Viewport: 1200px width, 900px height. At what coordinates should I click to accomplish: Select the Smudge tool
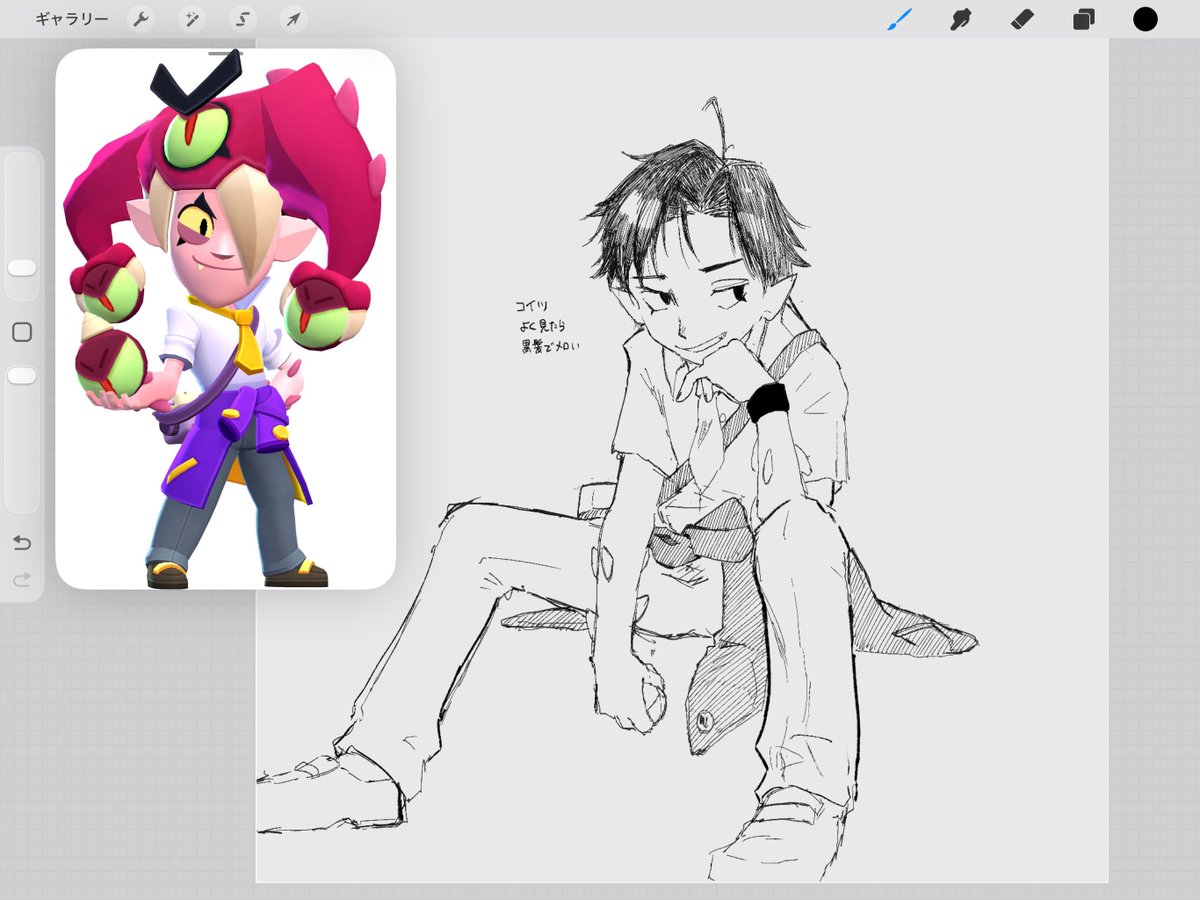(961, 19)
